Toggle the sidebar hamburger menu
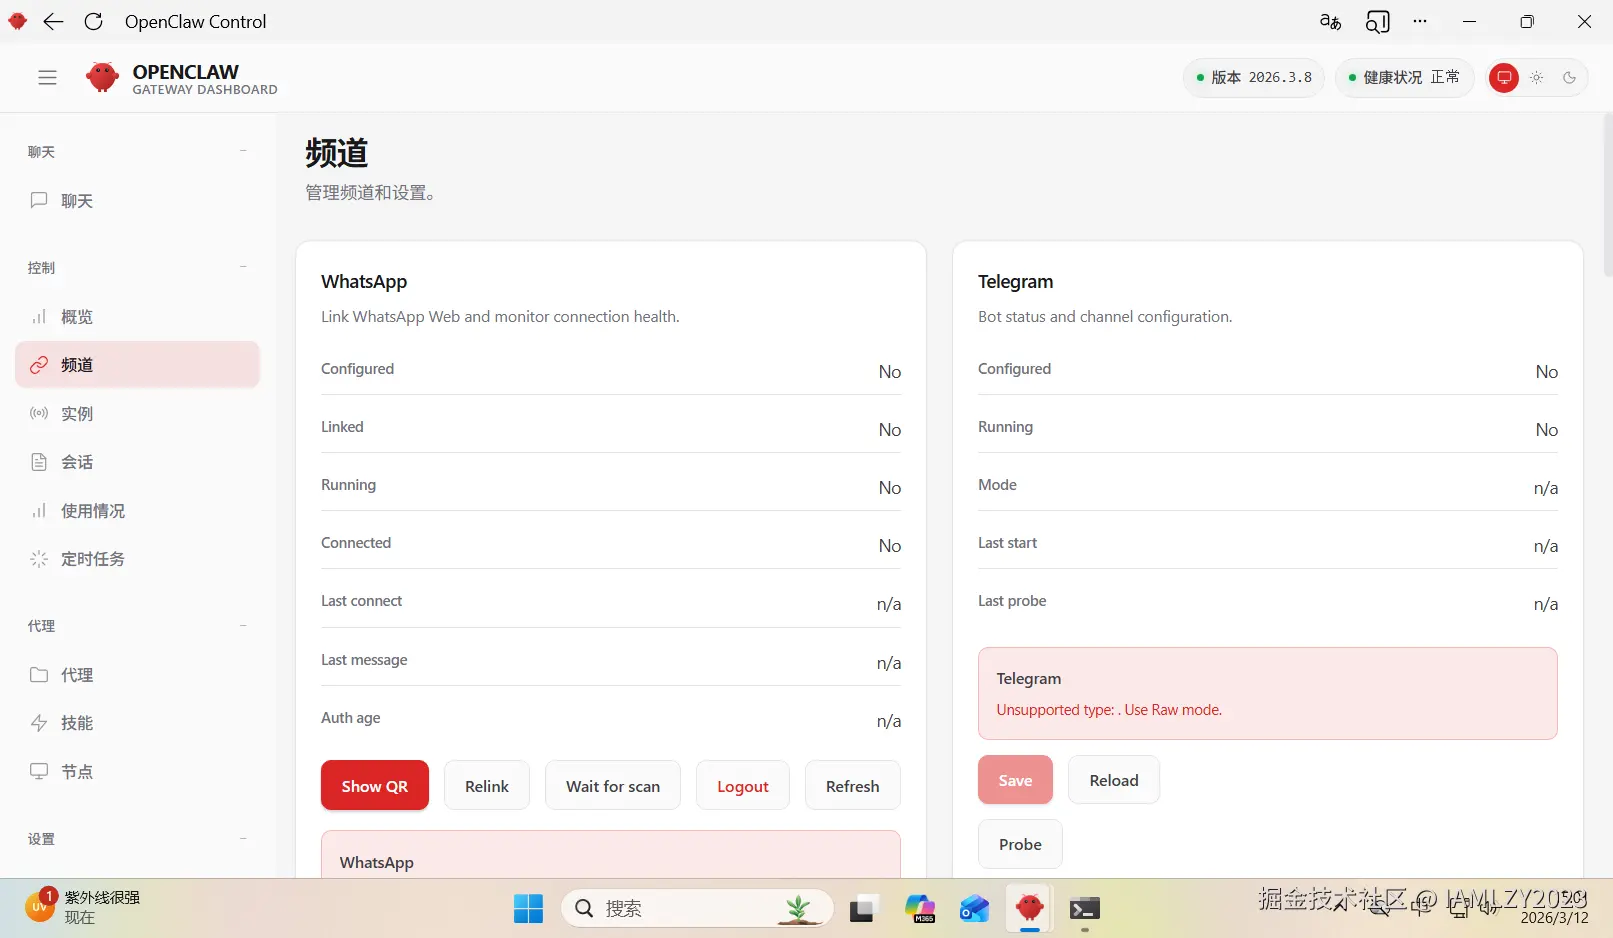This screenshot has height=938, width=1613. pos(47,78)
